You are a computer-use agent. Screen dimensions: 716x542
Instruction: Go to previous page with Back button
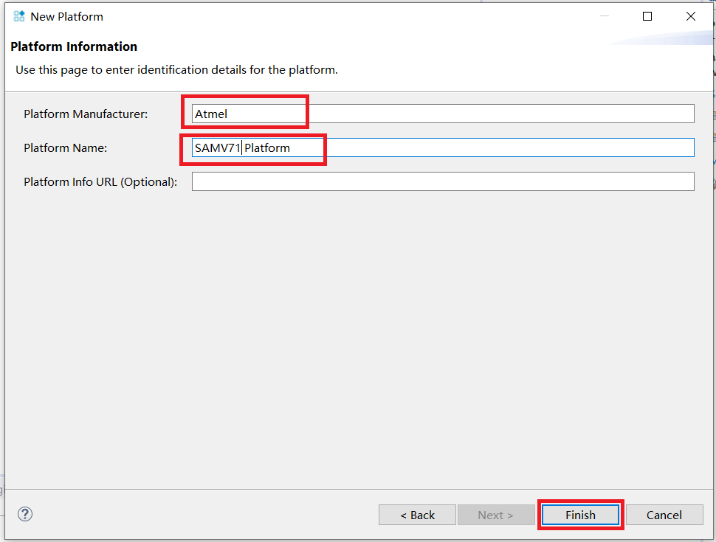point(417,515)
